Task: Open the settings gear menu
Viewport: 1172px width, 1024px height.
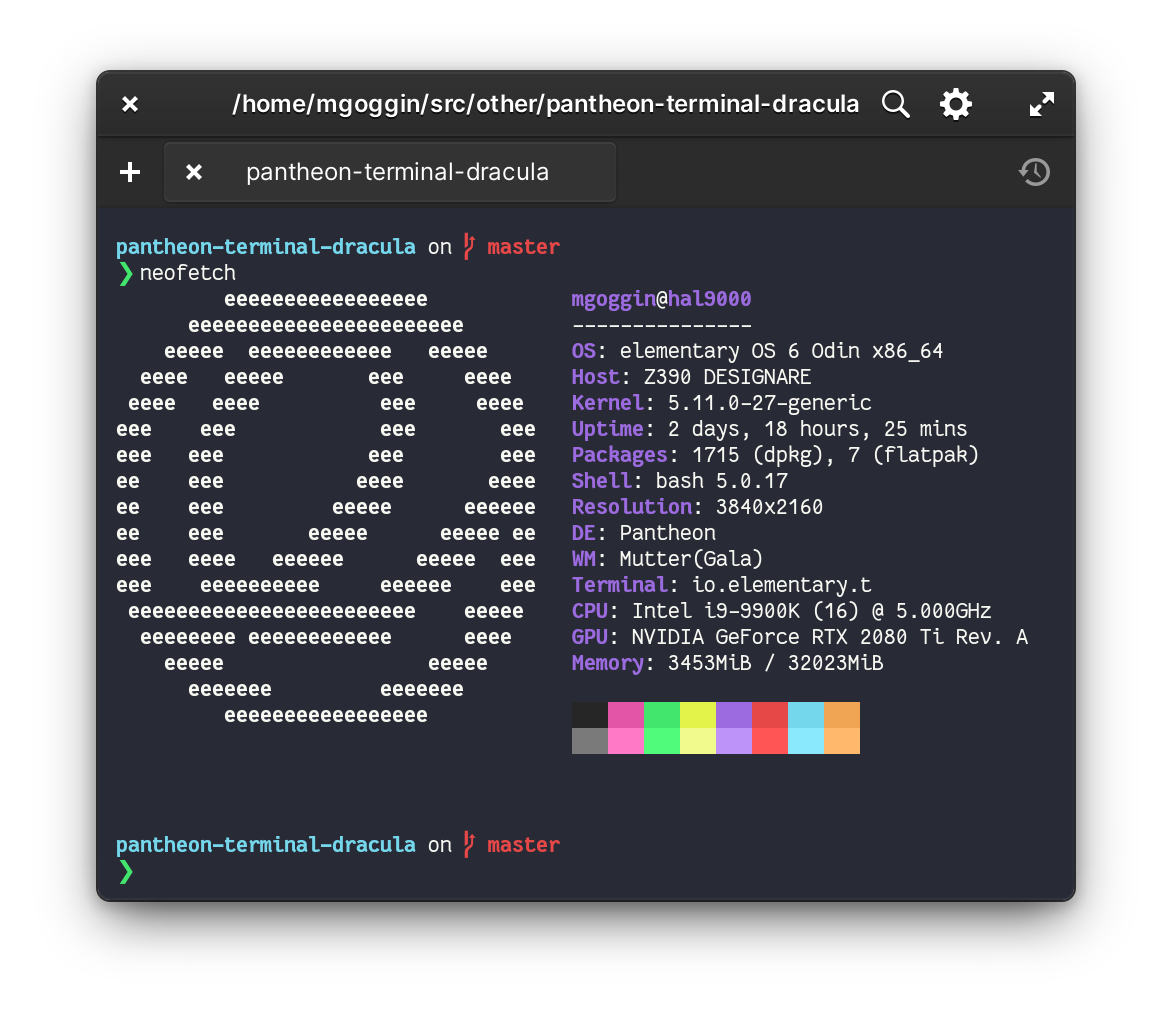Action: tap(956, 104)
